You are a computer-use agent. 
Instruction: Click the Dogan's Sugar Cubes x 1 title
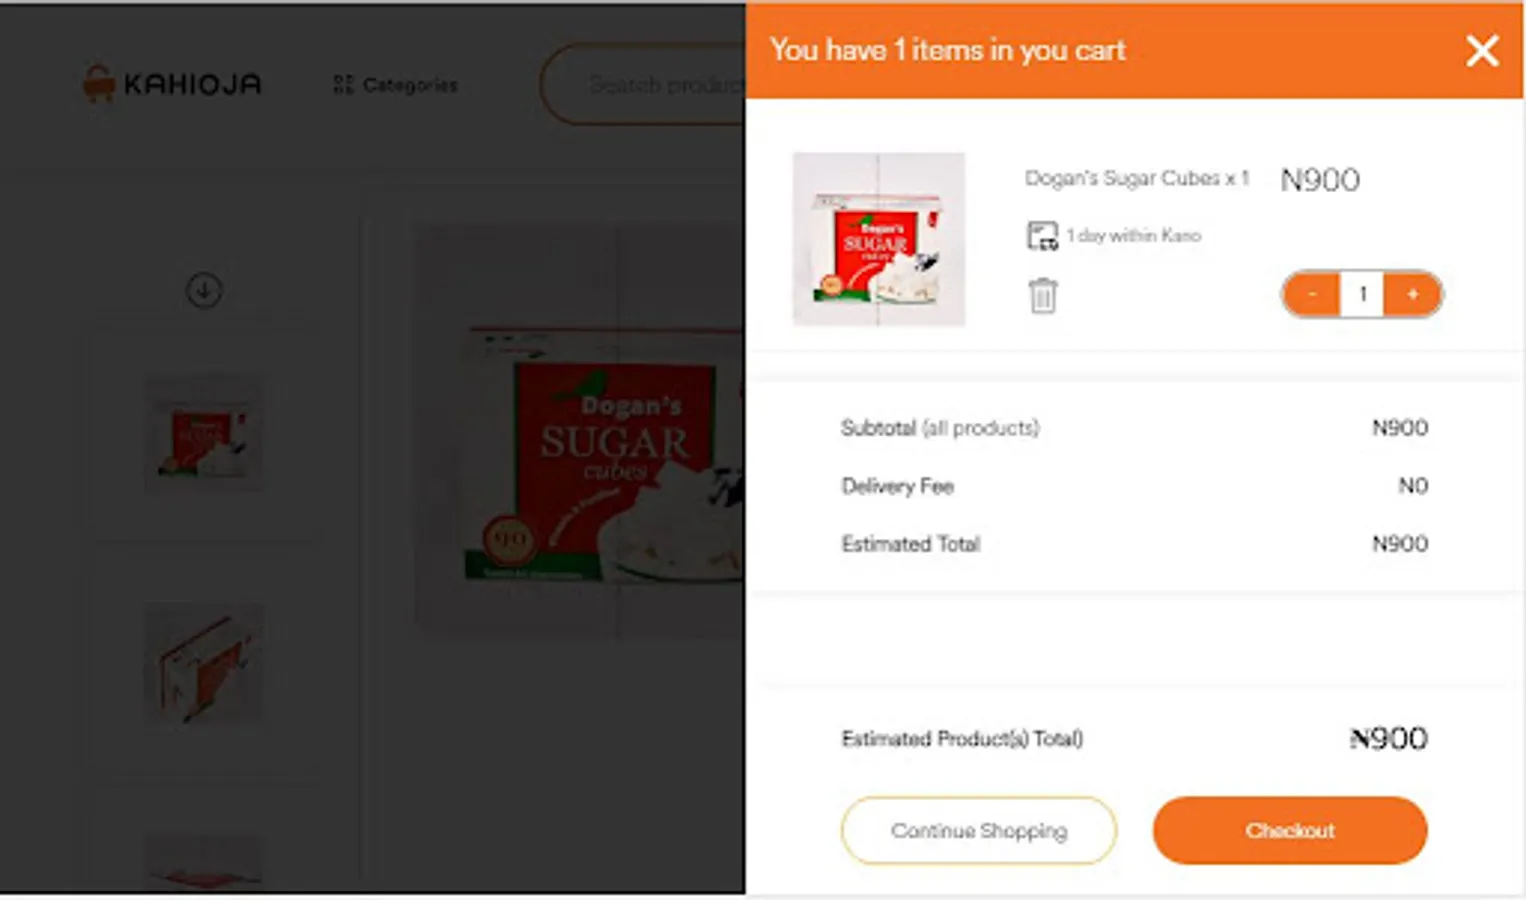pyautogui.click(x=1136, y=178)
